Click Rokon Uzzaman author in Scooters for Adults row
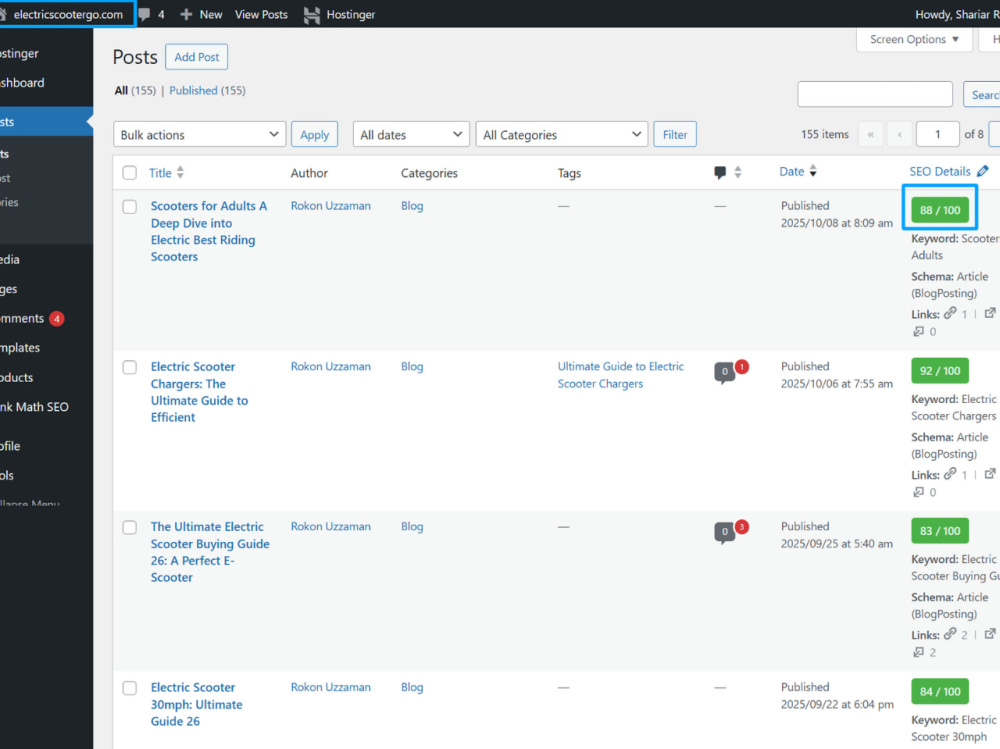This screenshot has width=1000, height=749. (x=330, y=206)
